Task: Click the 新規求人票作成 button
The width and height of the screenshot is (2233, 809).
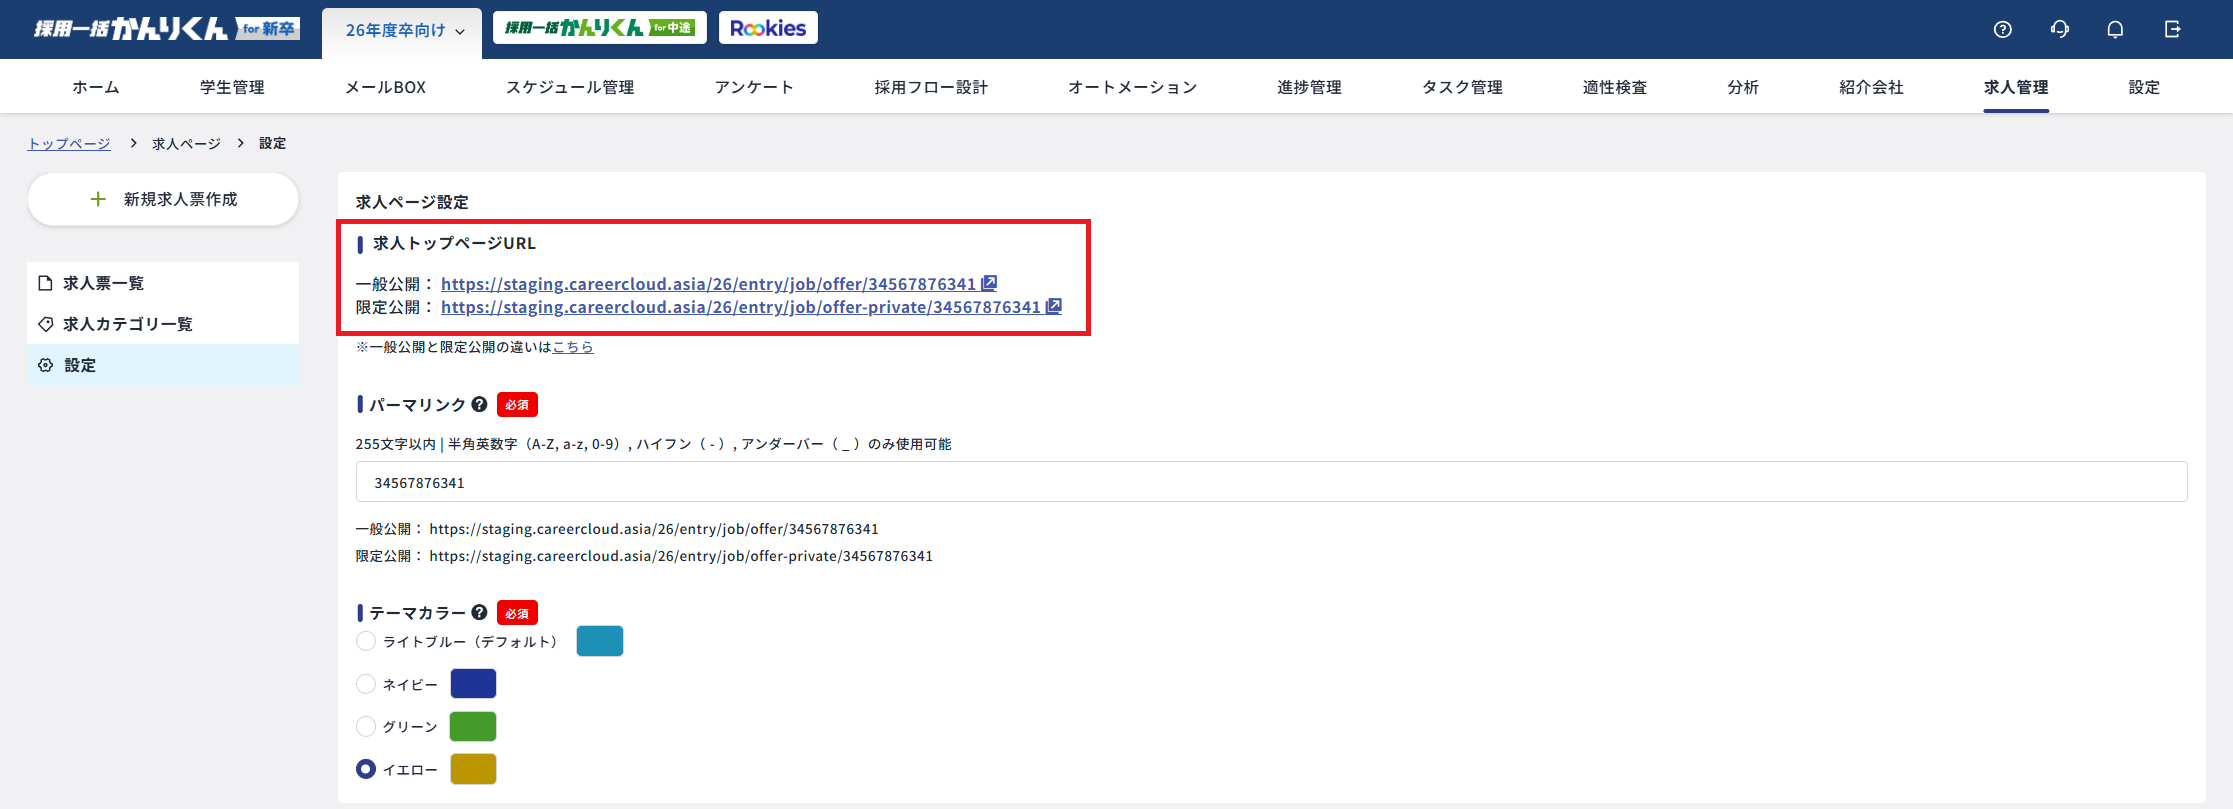Action: click(x=163, y=199)
